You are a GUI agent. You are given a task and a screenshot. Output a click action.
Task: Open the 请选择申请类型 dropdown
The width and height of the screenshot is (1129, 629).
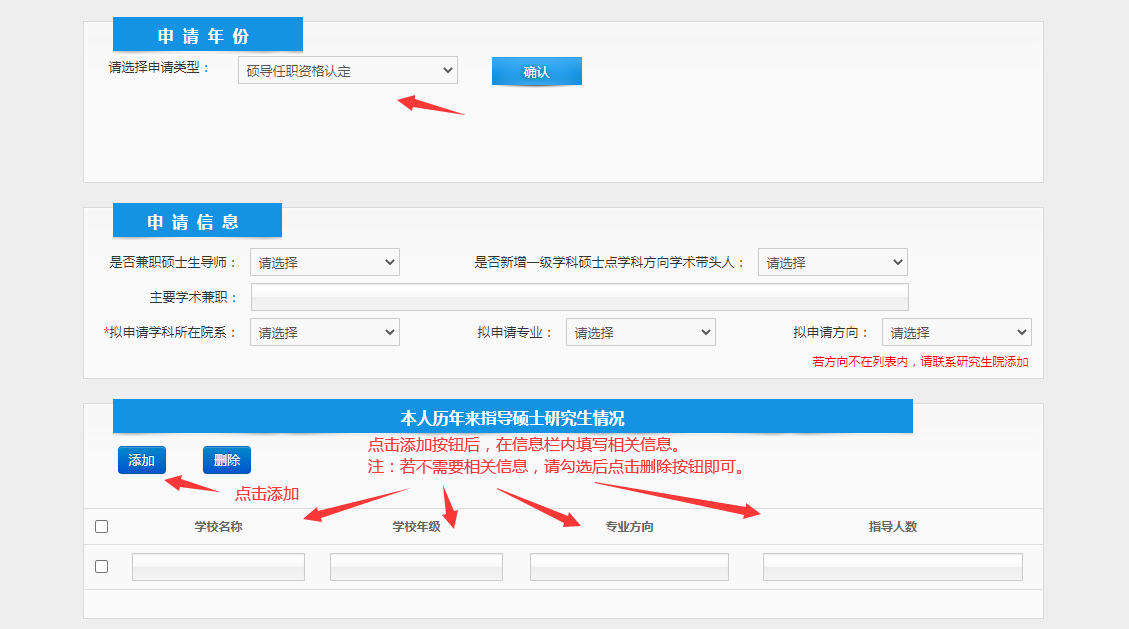click(347, 71)
